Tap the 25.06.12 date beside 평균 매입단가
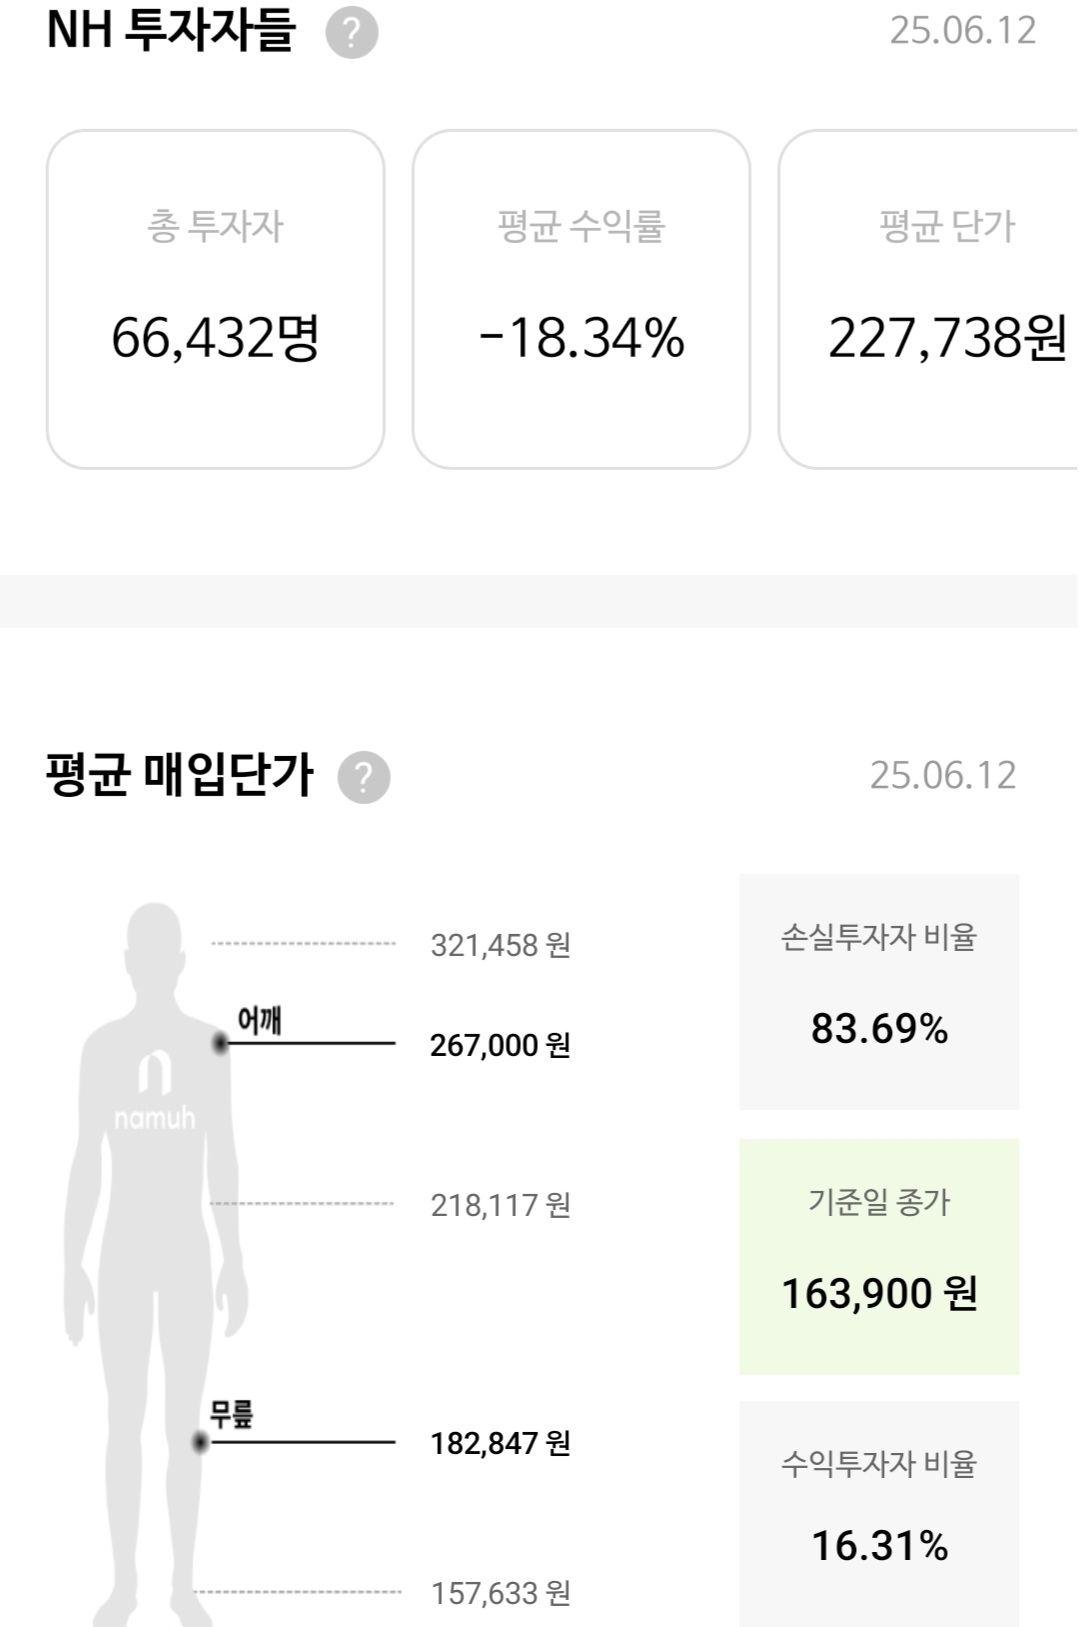The image size is (1079, 1627). pyautogui.click(x=942, y=775)
